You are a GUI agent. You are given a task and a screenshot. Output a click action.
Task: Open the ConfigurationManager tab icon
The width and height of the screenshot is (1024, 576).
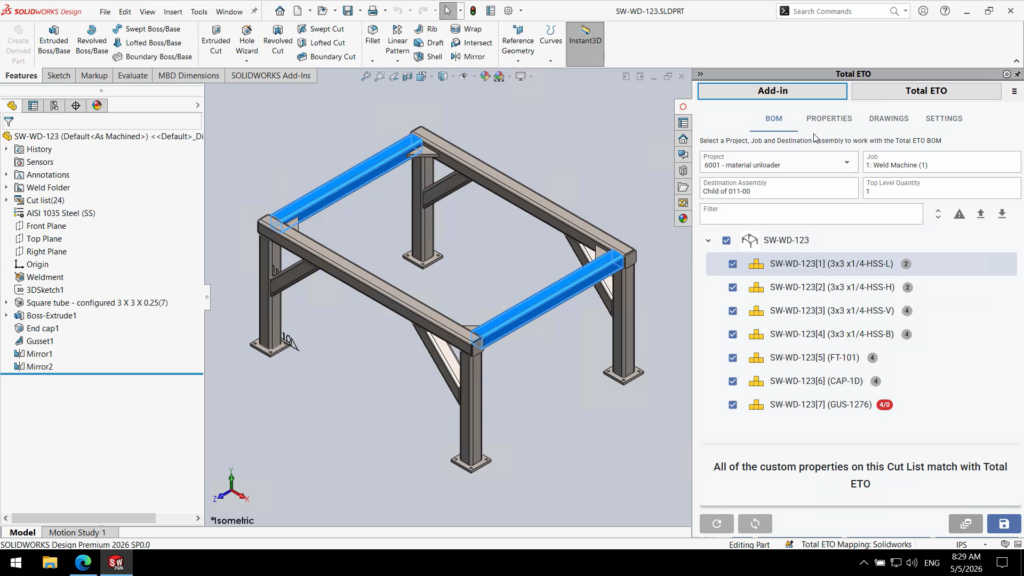pyautogui.click(x=54, y=105)
